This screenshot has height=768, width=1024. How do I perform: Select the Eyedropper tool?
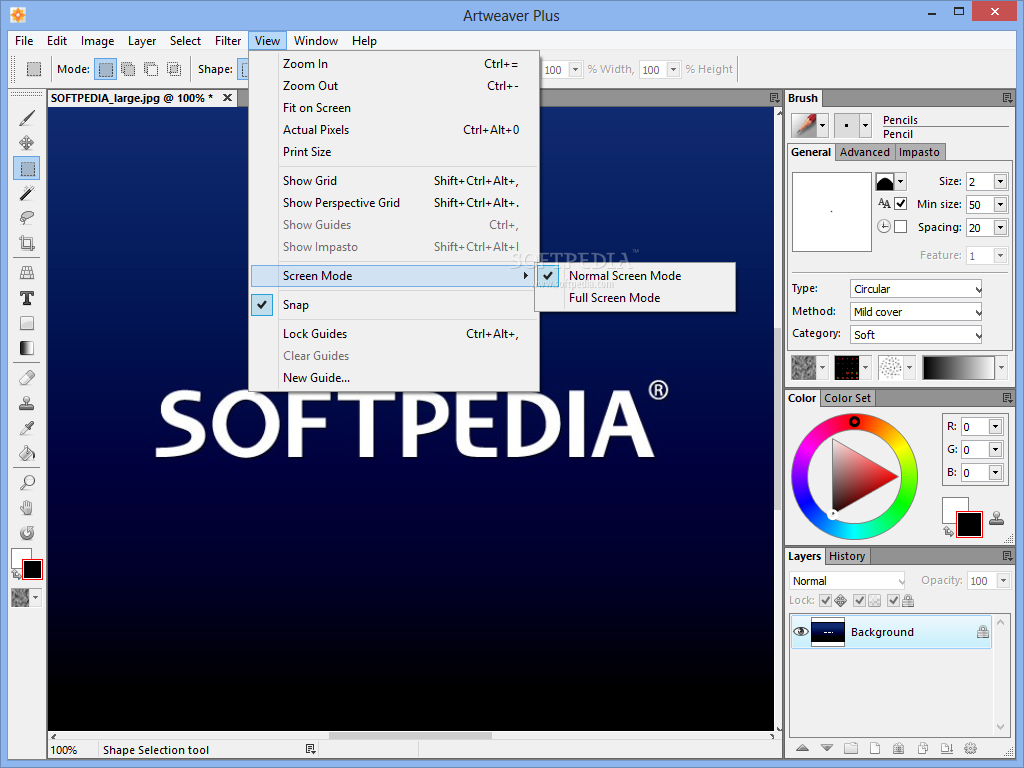click(27, 428)
